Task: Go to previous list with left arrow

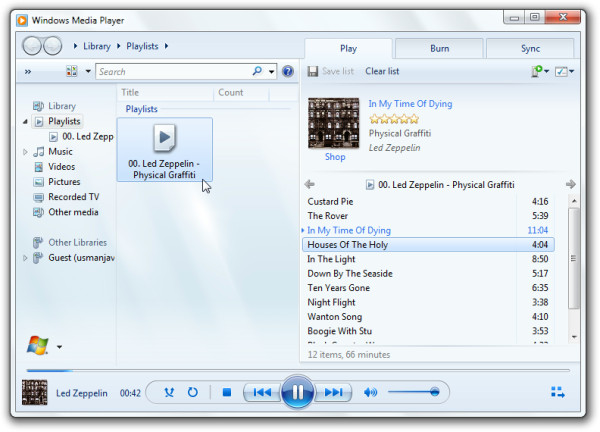Action: tap(310, 184)
